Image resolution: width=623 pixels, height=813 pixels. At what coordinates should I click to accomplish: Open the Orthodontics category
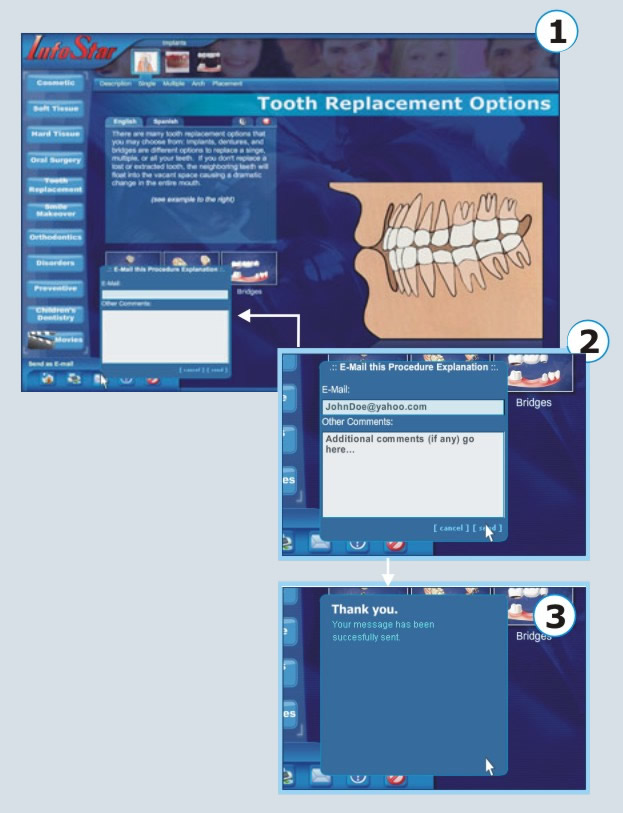[x=55, y=237]
